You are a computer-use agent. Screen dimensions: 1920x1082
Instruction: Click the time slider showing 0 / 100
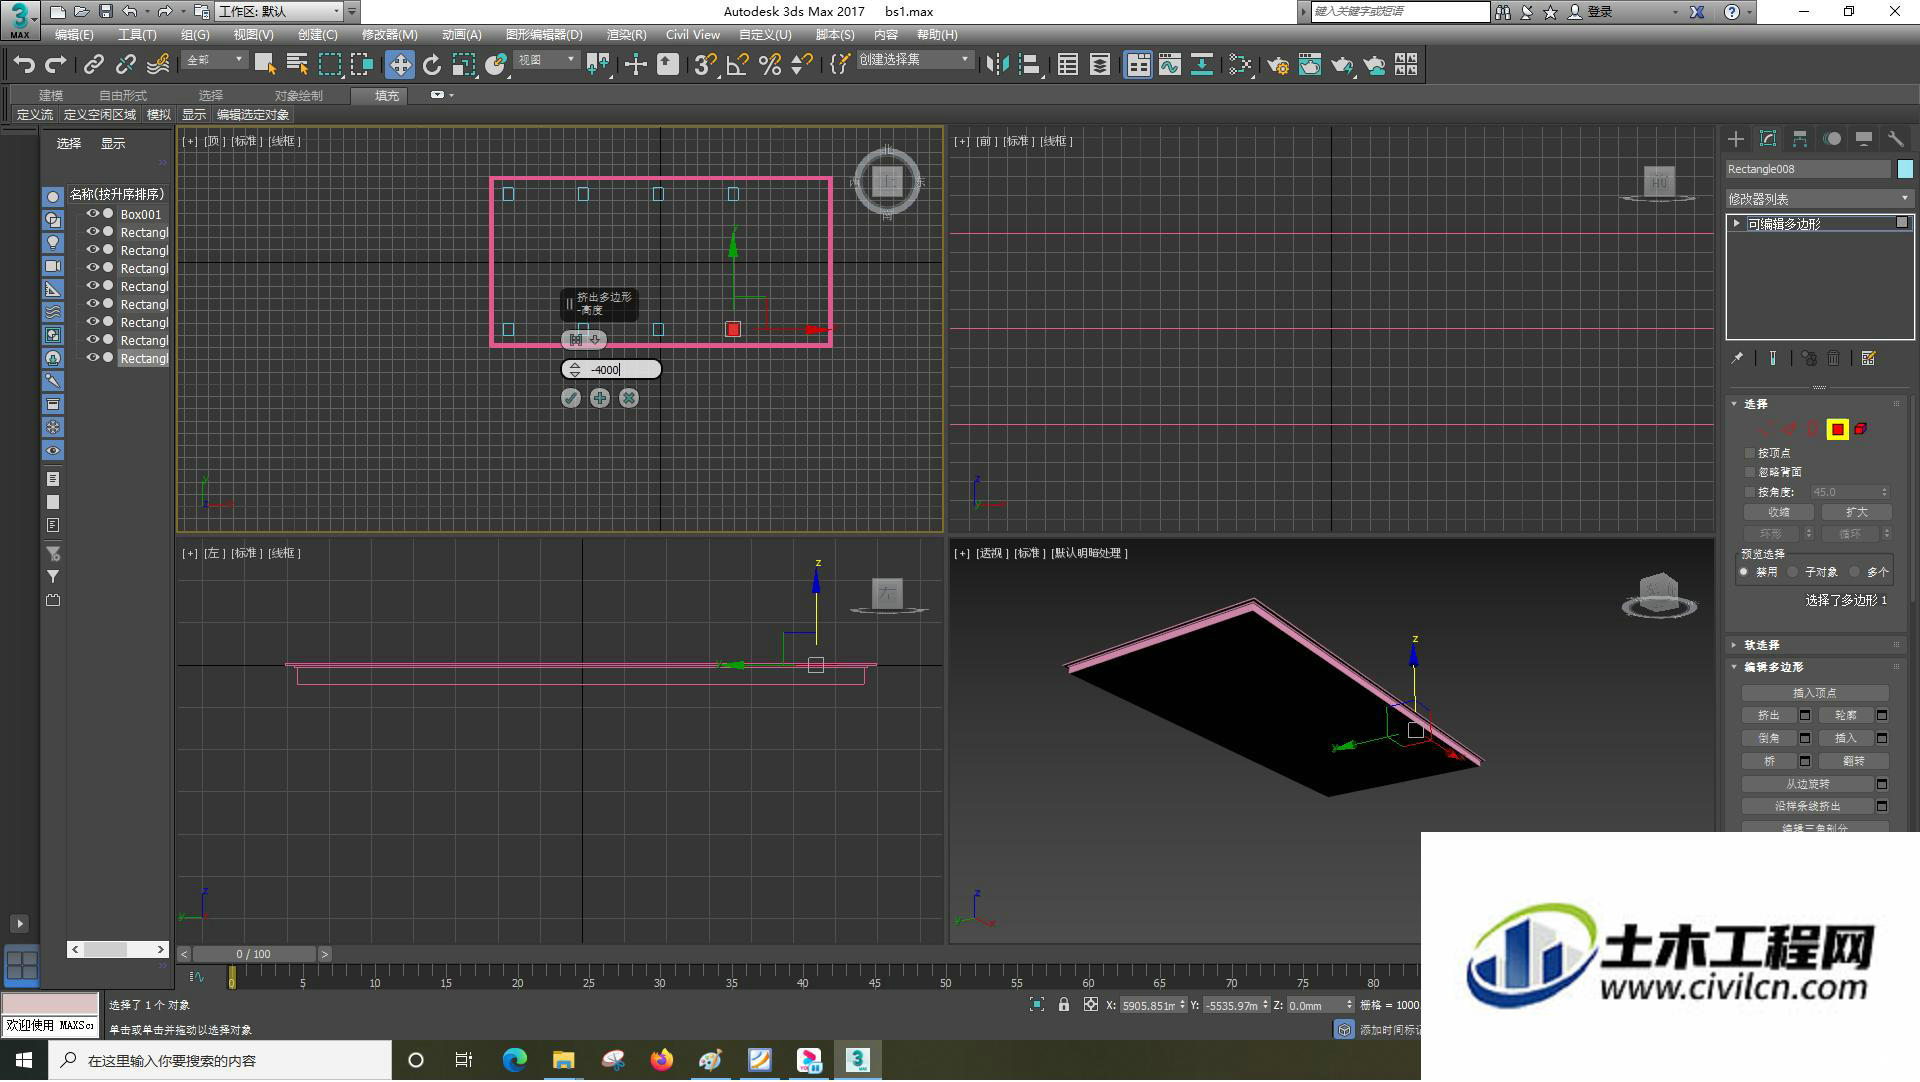254,954
